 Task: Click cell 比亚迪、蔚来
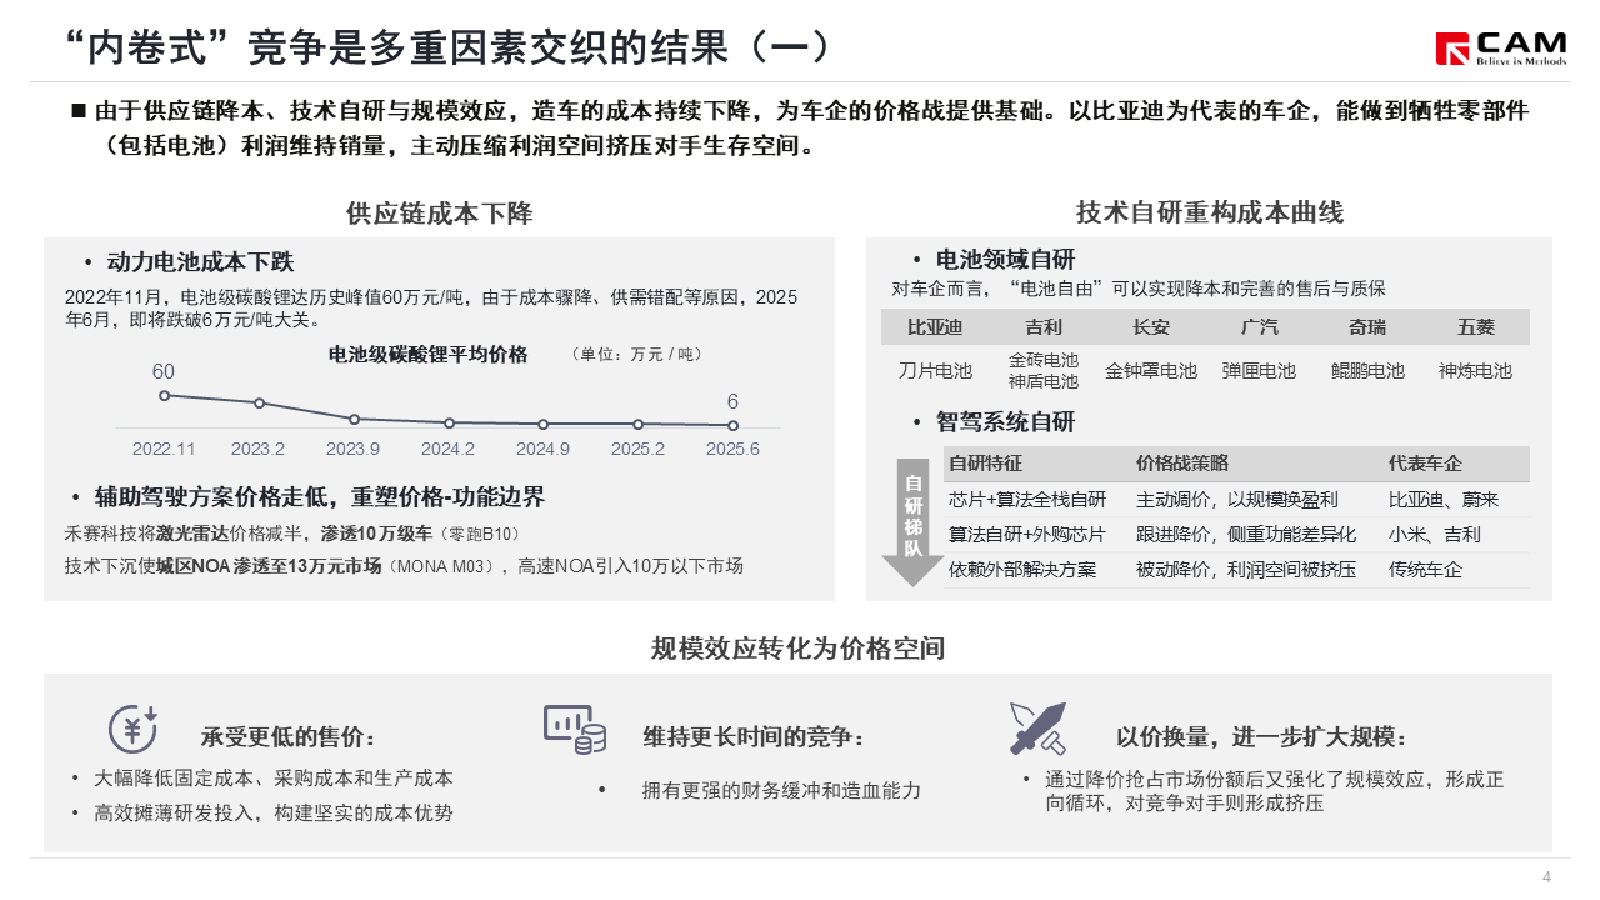(x=1443, y=500)
